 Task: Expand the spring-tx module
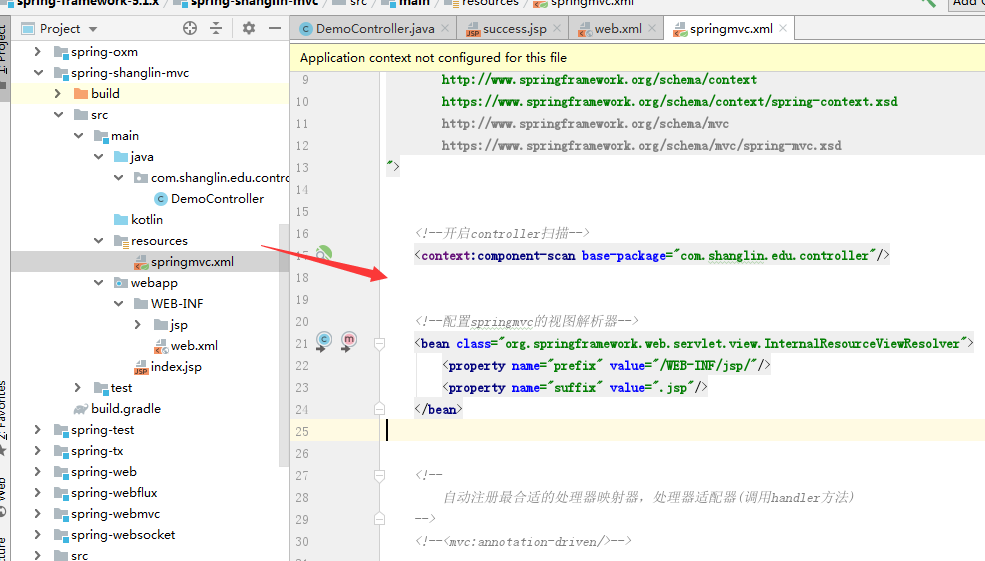(38, 451)
